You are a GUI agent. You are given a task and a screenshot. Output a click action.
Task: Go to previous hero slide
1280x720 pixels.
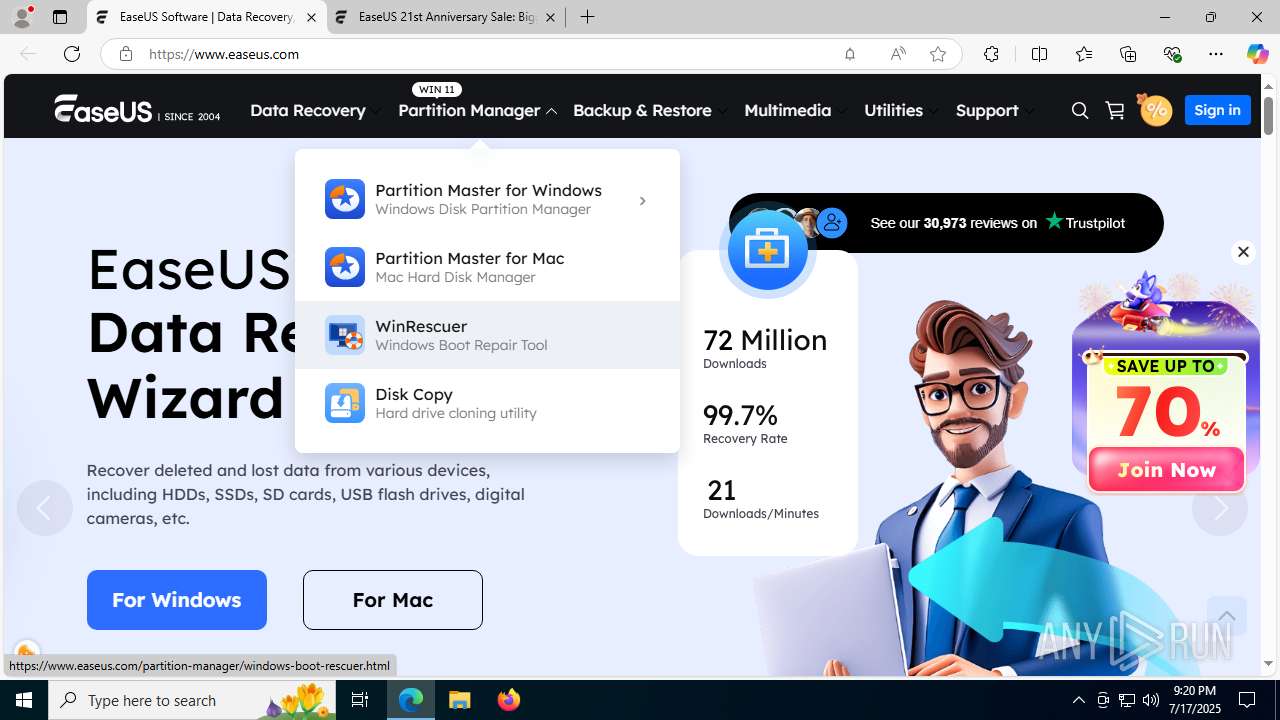(x=44, y=508)
